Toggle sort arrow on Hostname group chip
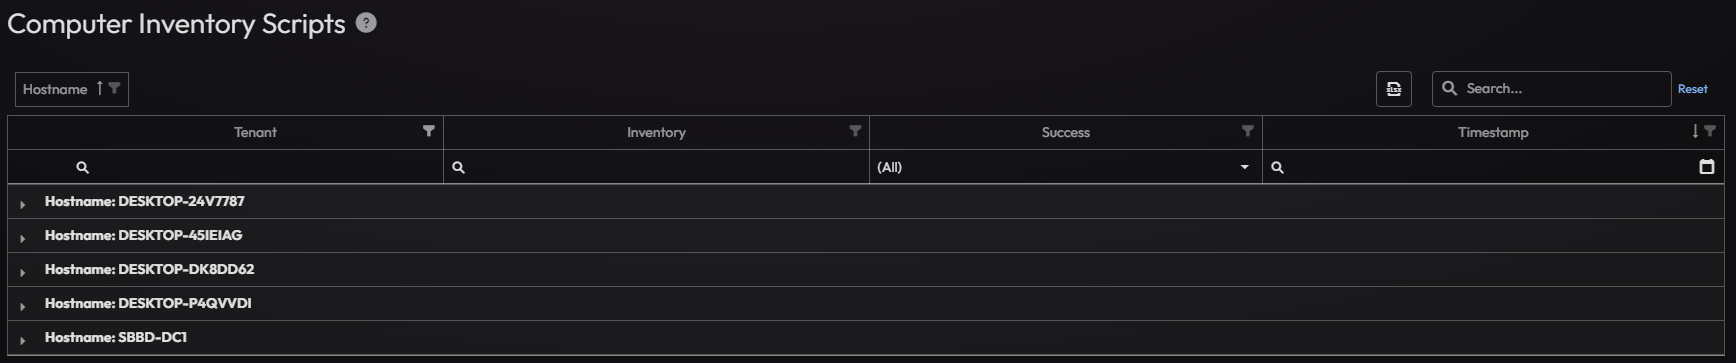 (x=99, y=88)
